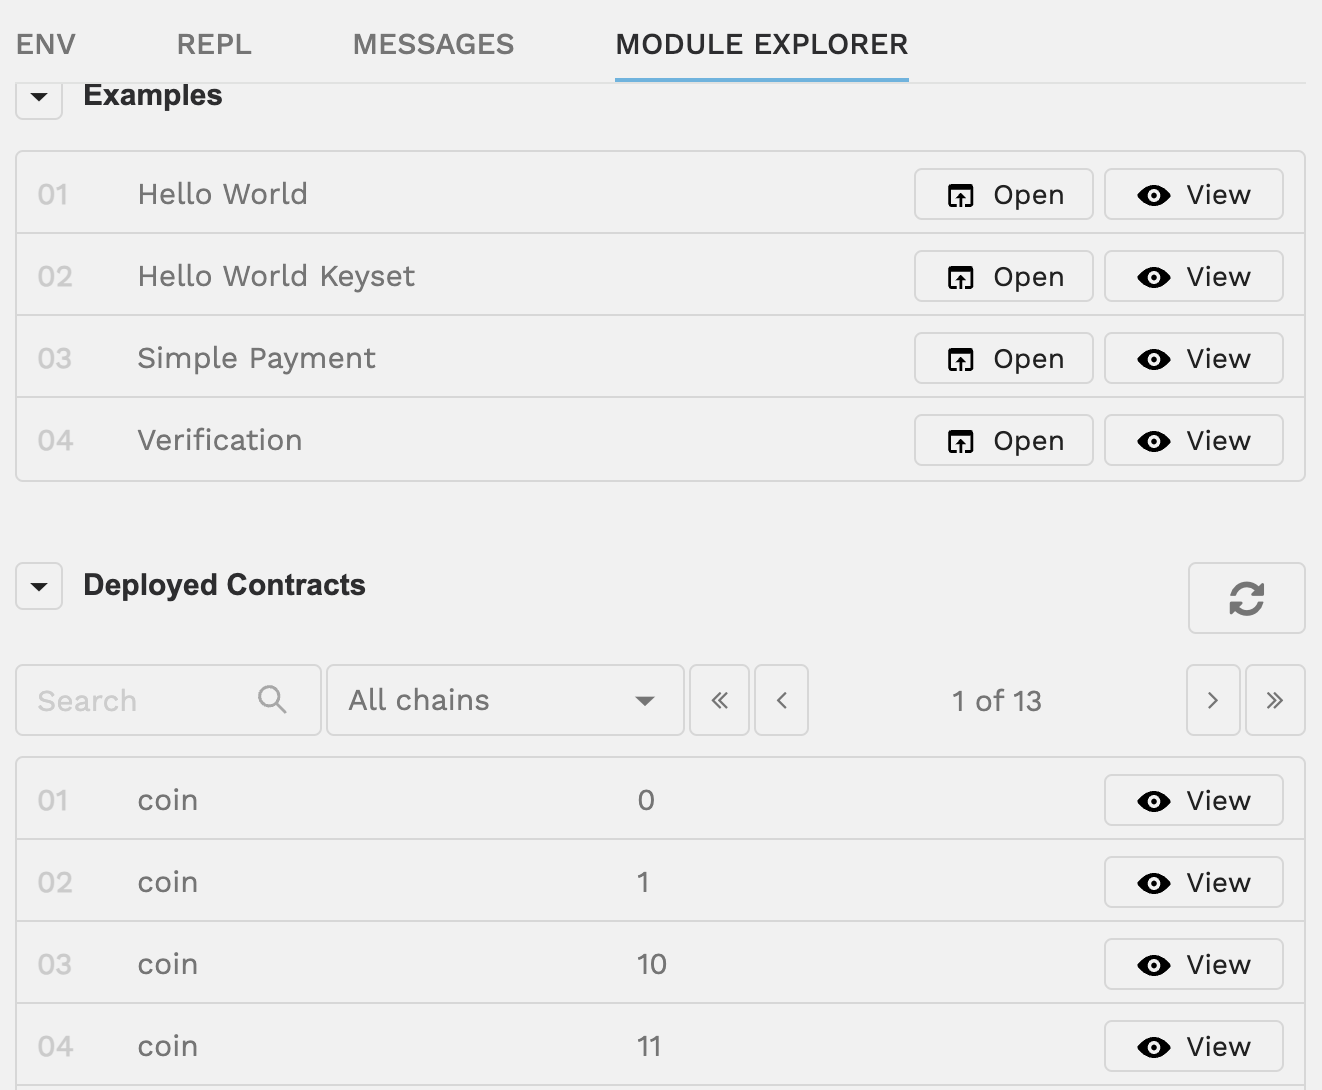This screenshot has height=1090, width=1322.
Task: Go to the last page using double-arrow control
Action: 1275,700
